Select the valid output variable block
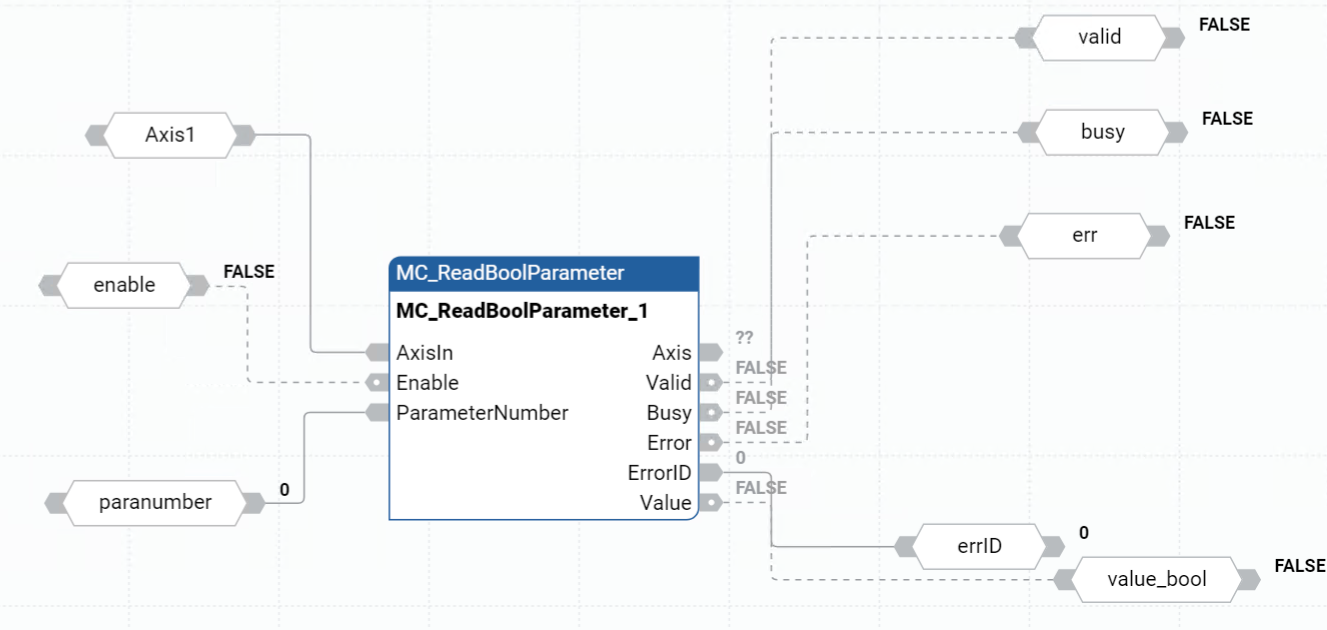 (1099, 37)
